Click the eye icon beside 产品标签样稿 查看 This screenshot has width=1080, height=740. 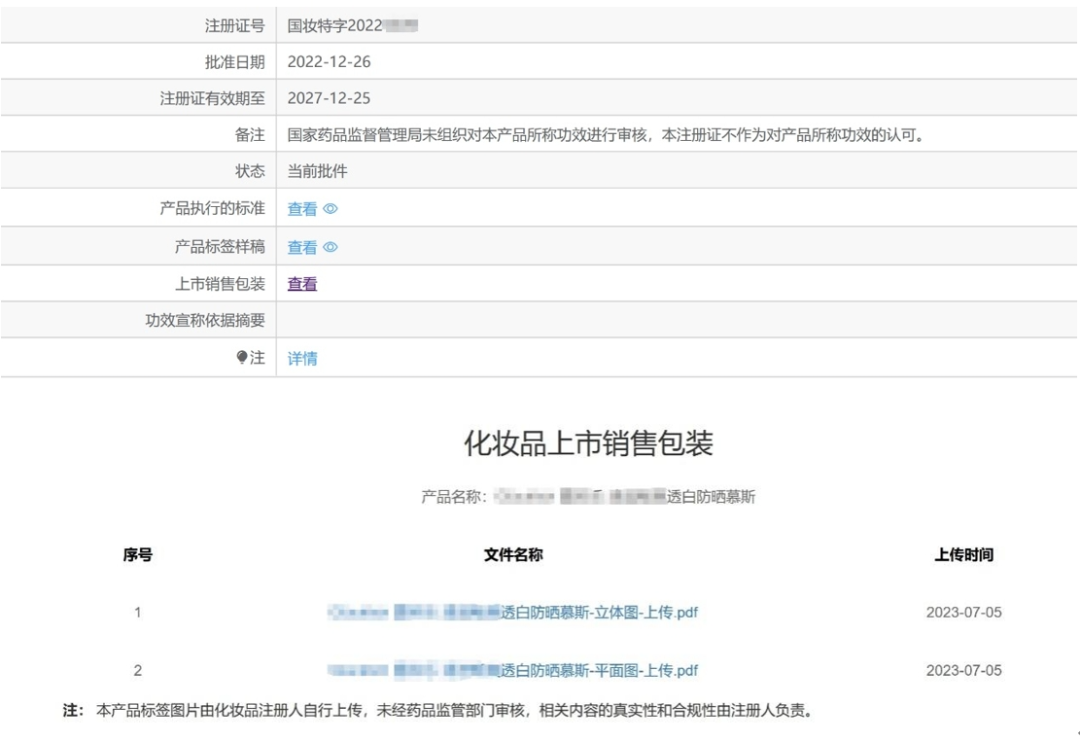331,247
